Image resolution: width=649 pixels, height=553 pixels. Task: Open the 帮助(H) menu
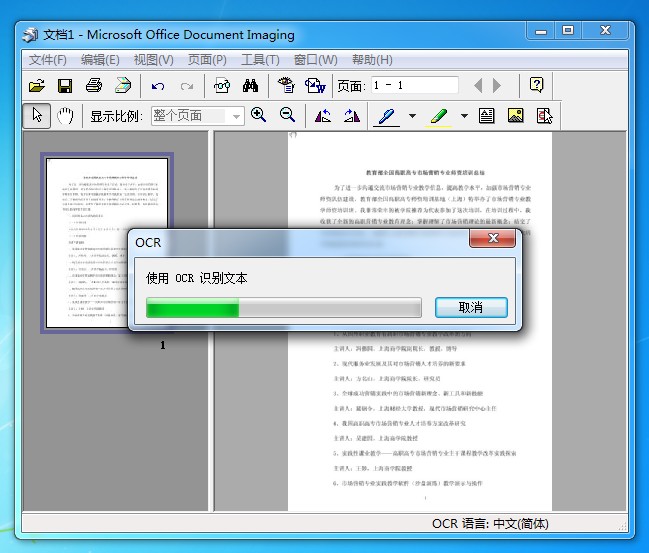click(x=372, y=60)
